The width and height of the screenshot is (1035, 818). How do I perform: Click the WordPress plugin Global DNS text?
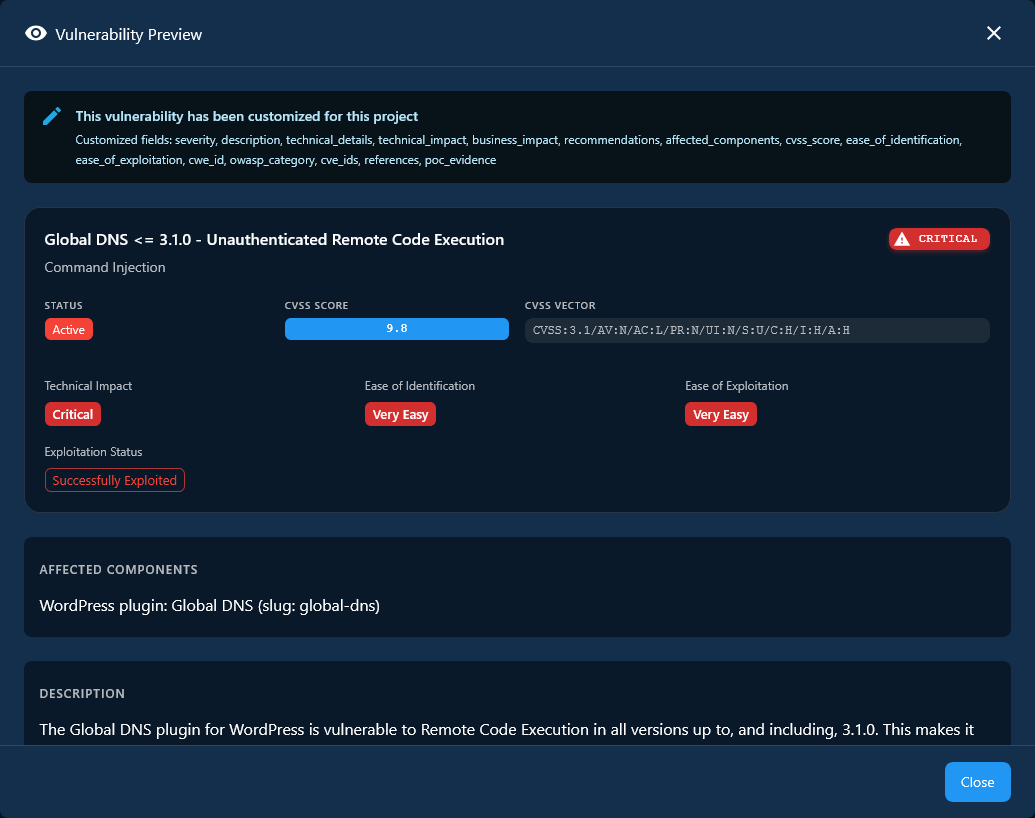tap(210, 606)
